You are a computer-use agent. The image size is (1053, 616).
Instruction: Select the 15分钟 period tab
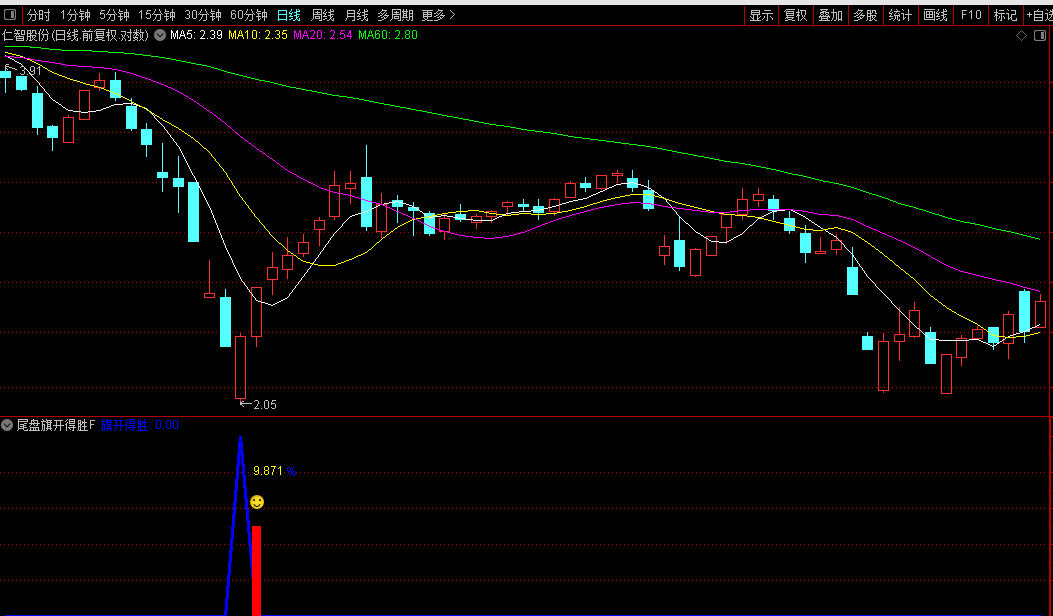156,15
